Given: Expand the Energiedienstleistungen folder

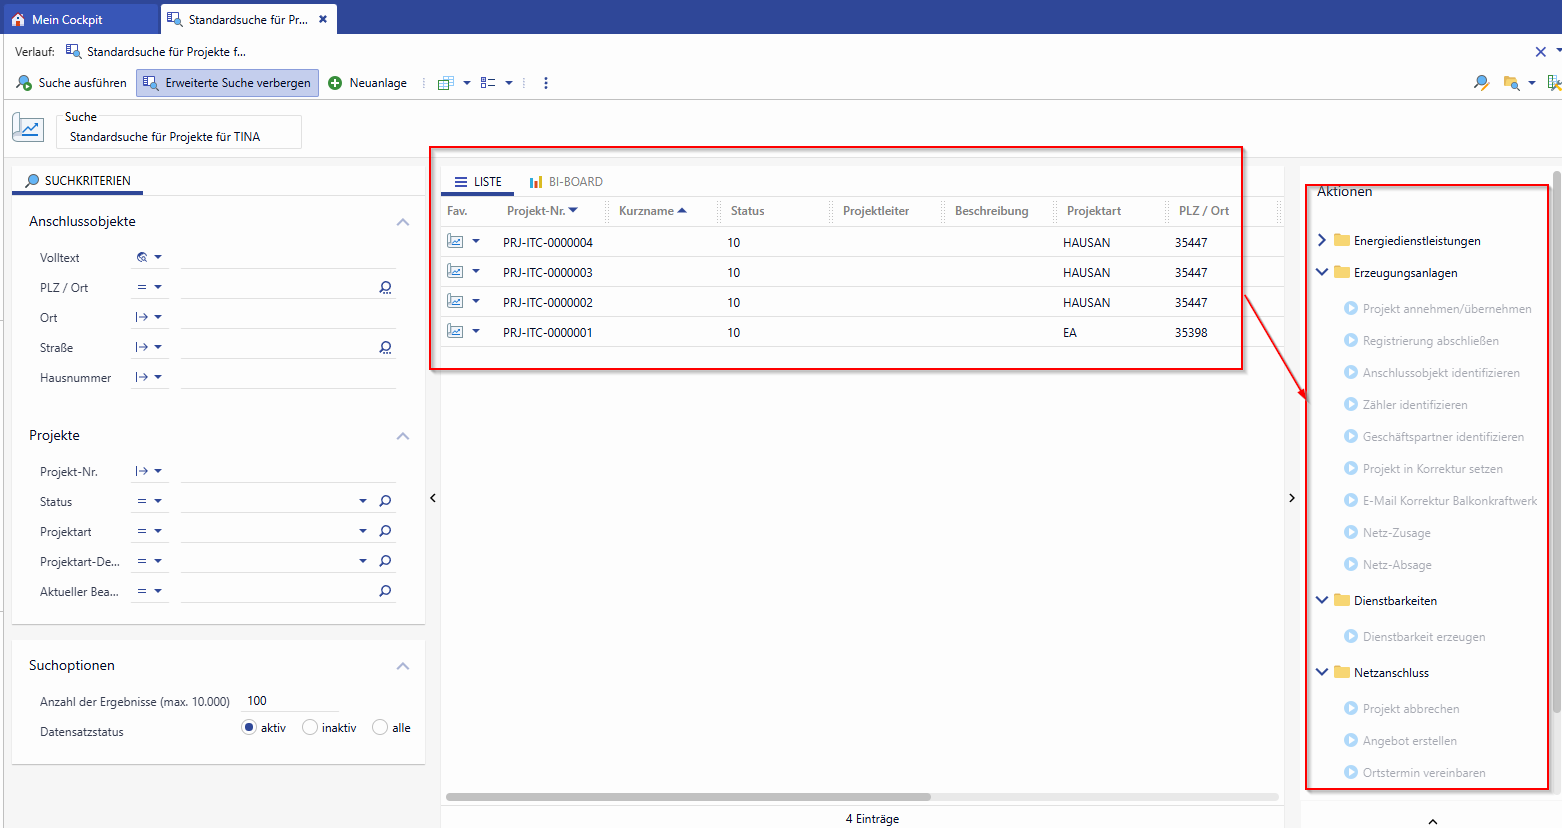Looking at the screenshot, I should point(1322,240).
